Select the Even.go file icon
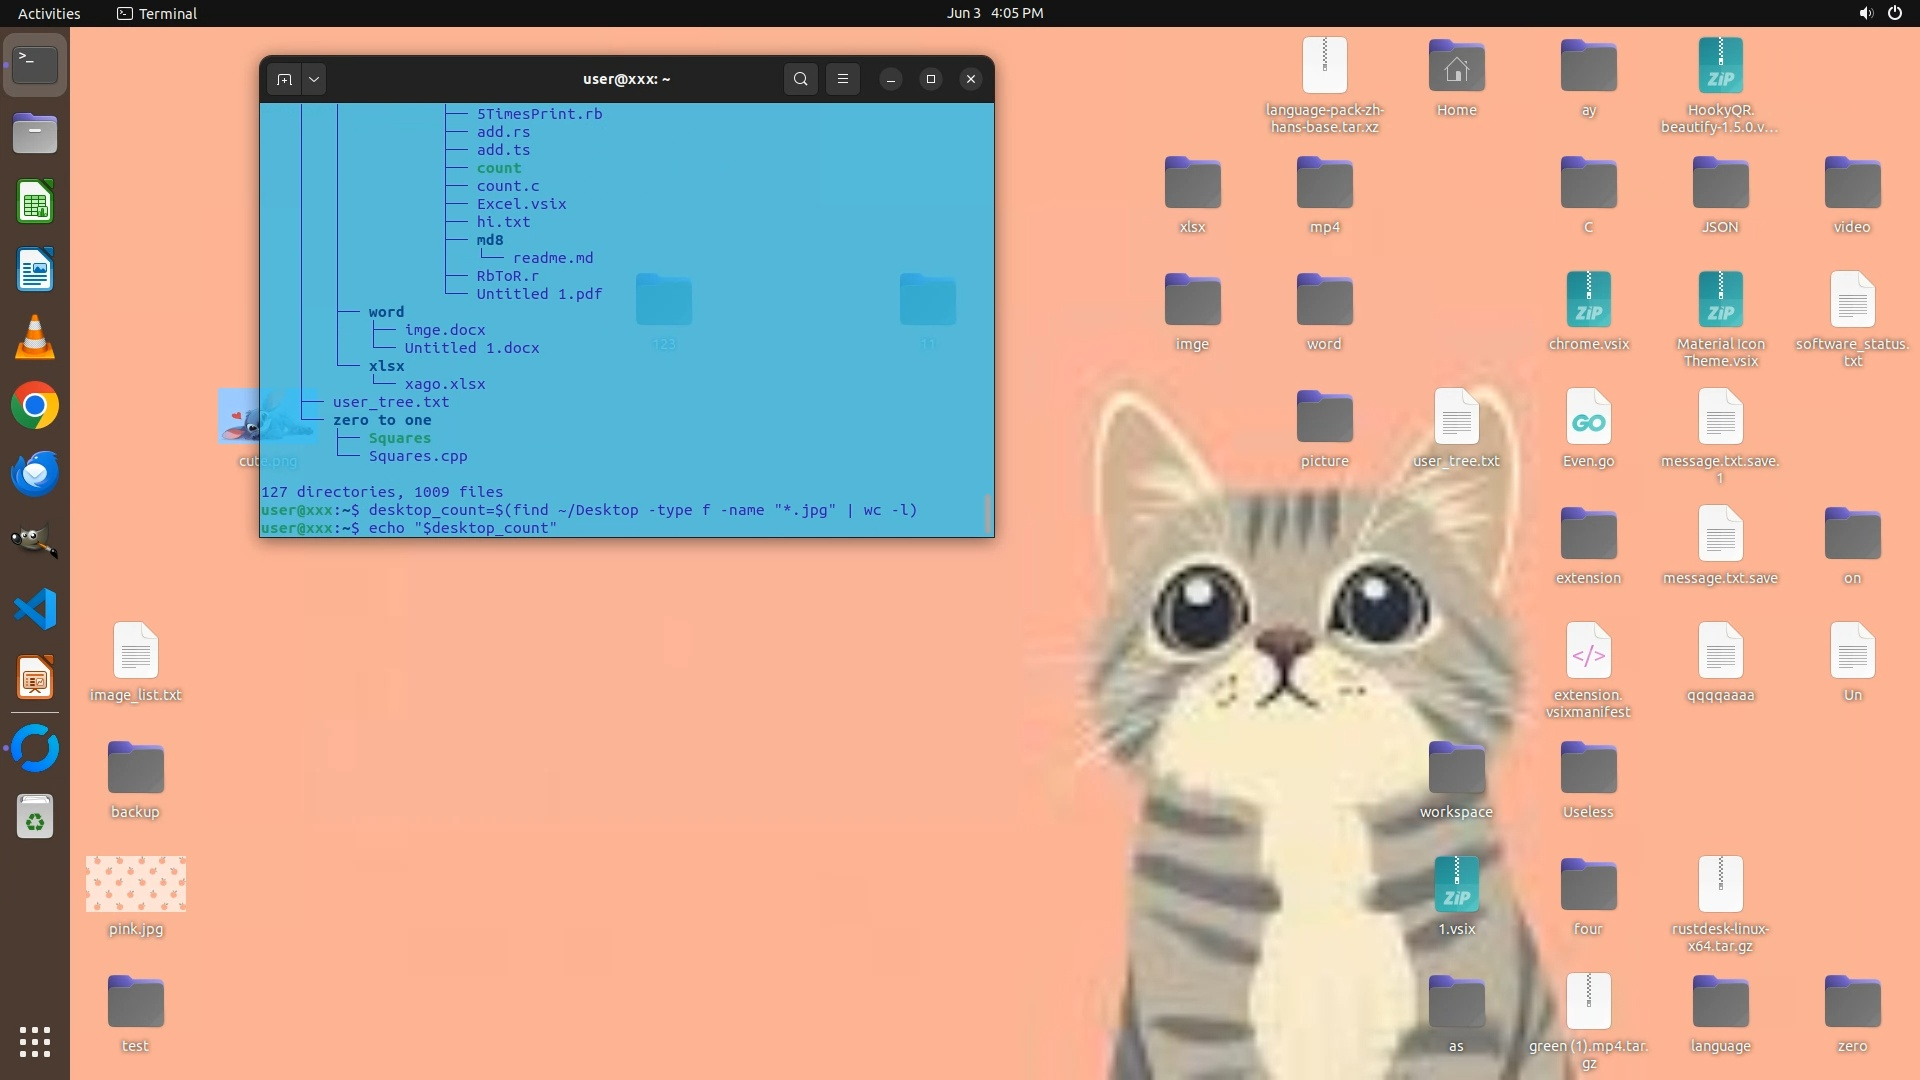1920x1080 pixels. [x=1588, y=418]
